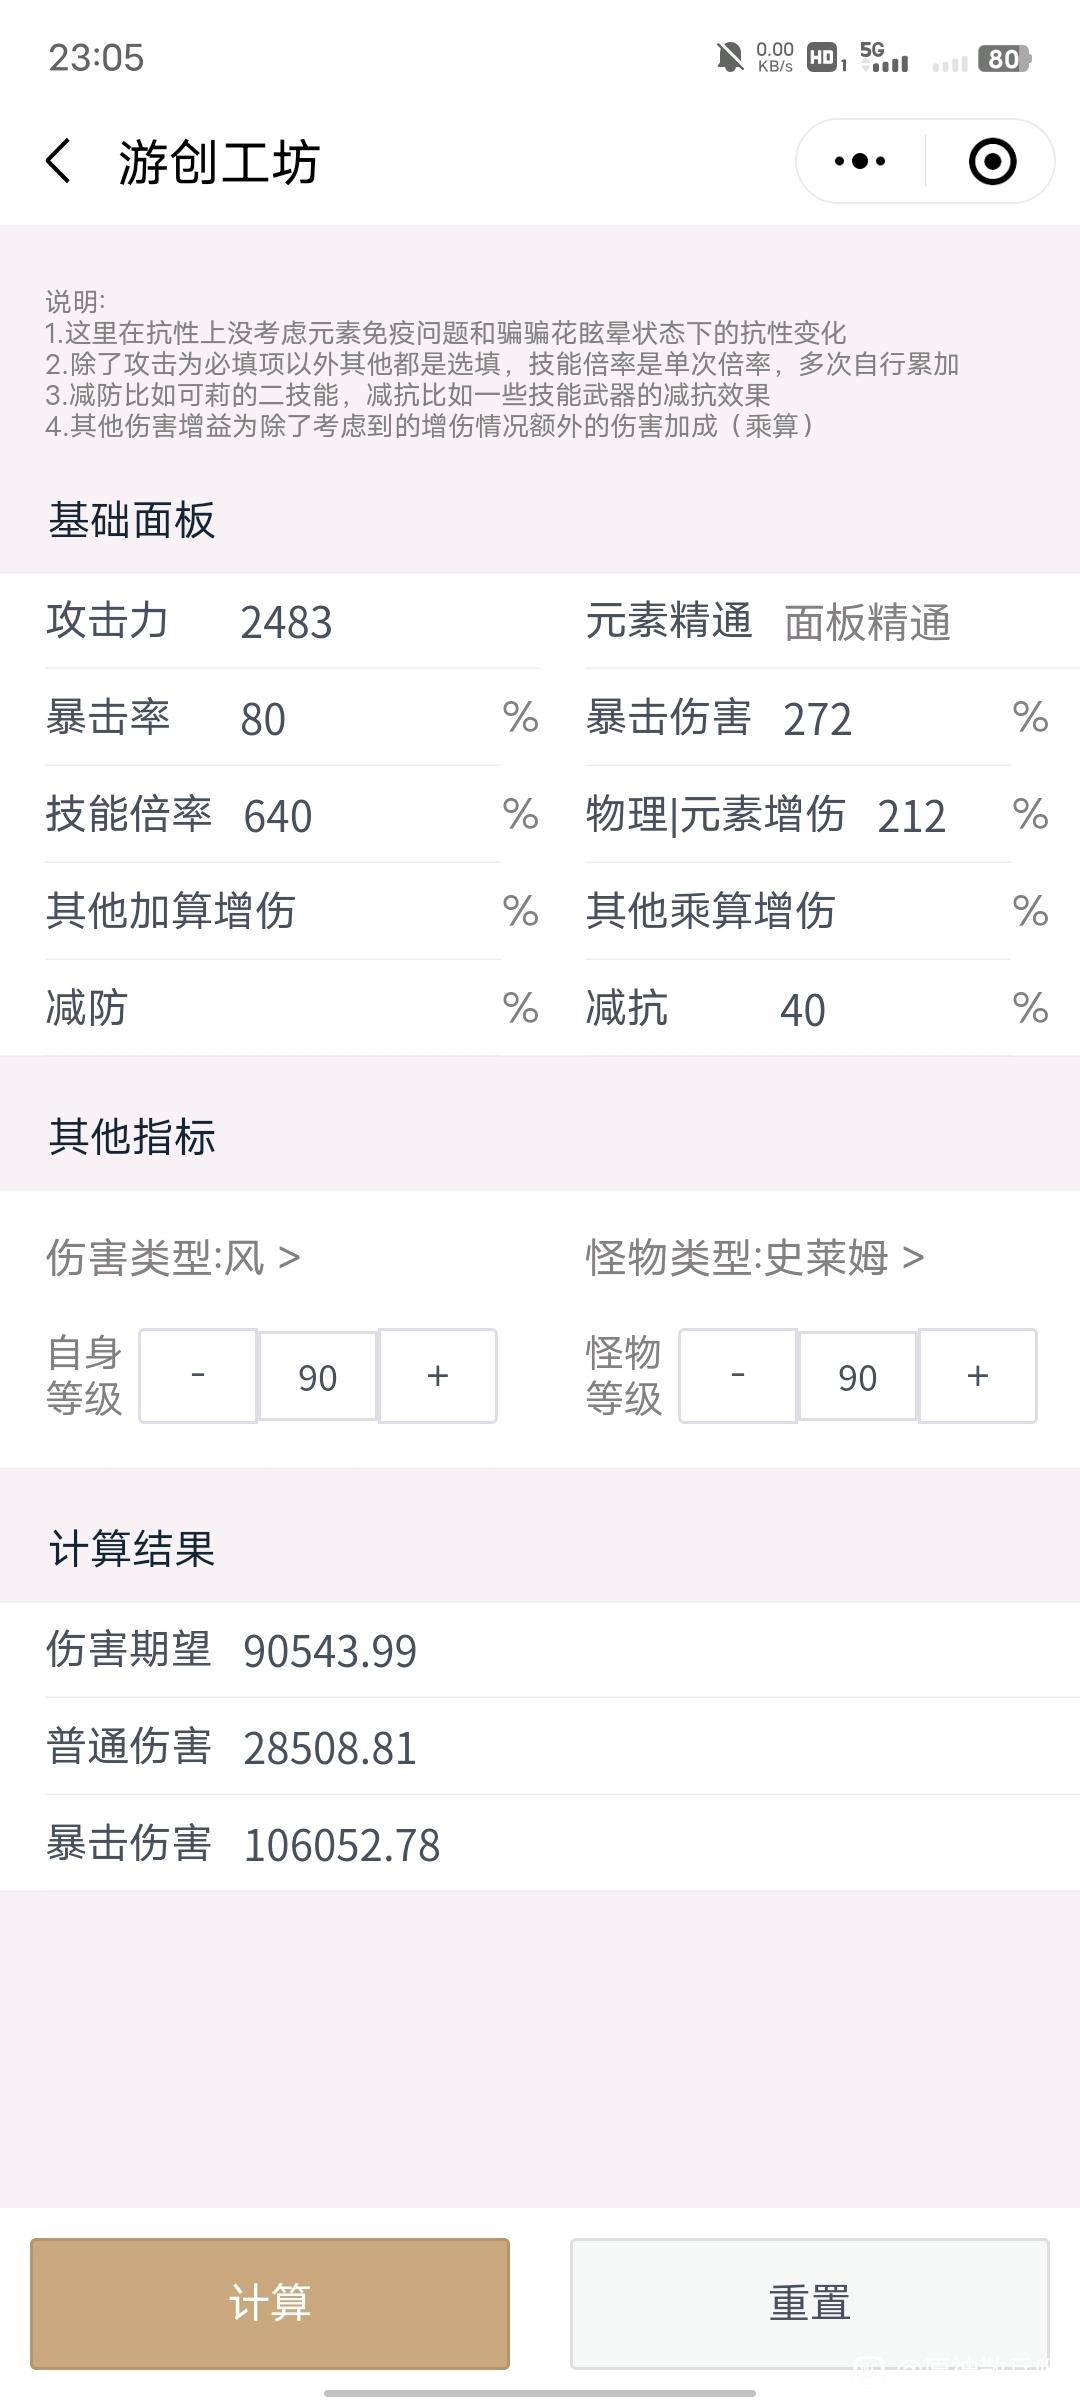Viewport: 1080px width, 2400px height.
Task: Tap the back arrow icon
Action: click(x=59, y=161)
